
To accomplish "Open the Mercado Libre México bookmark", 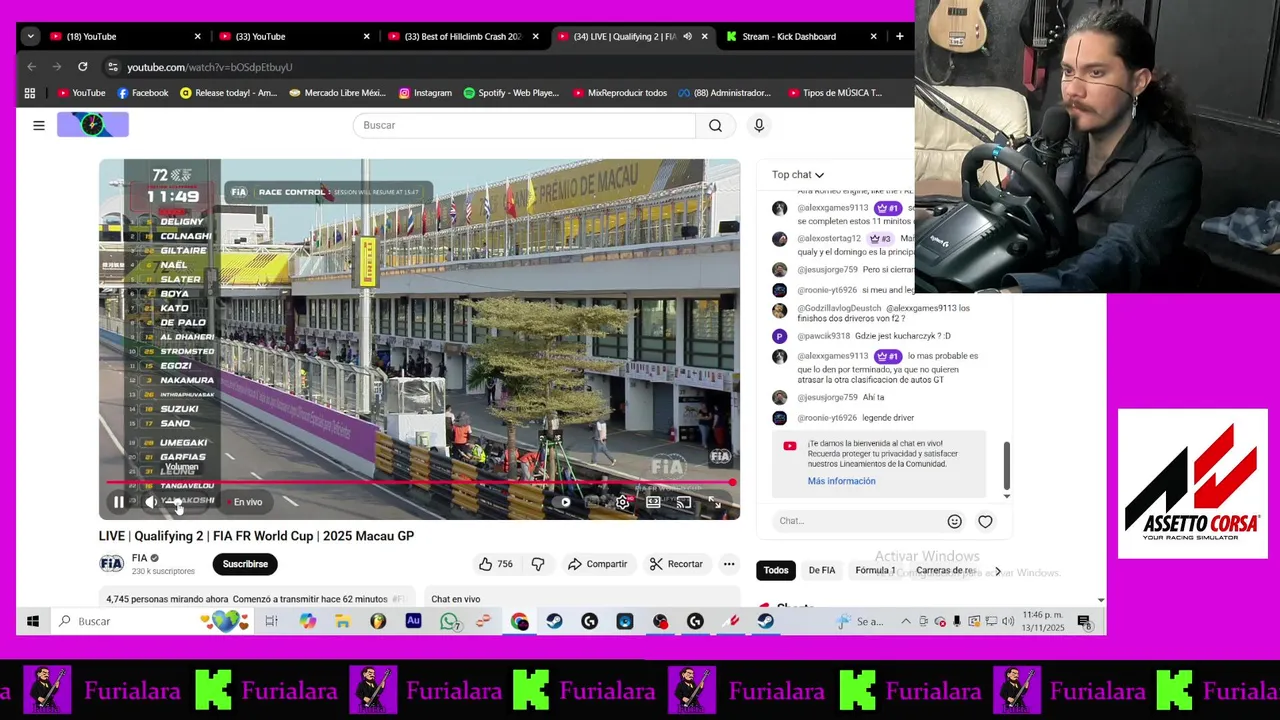I will tap(337, 93).
